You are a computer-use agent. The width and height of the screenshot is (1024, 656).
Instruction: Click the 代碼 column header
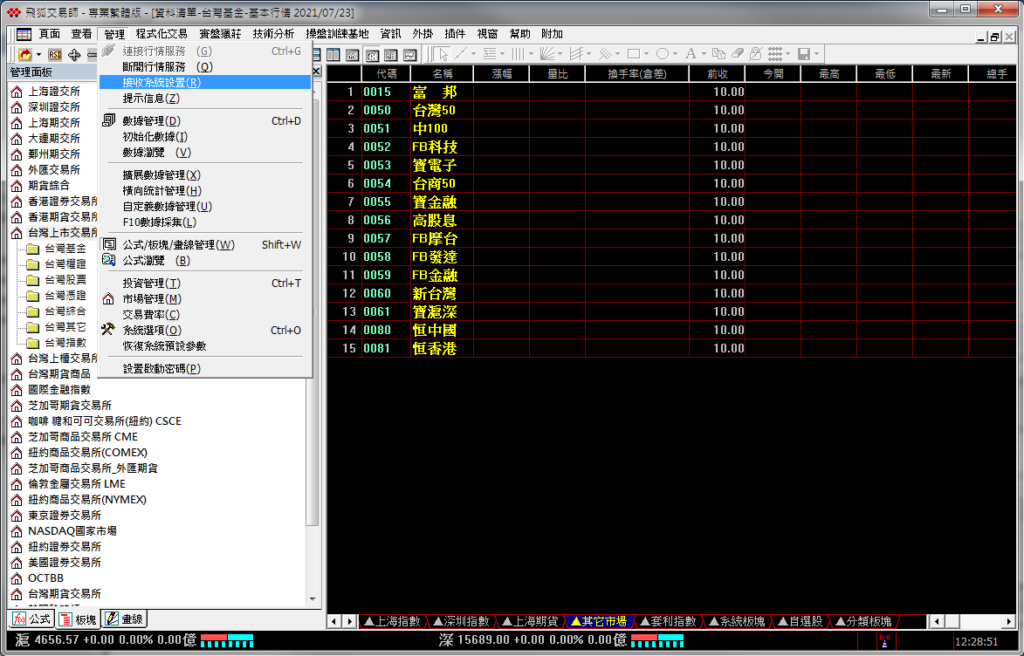387,74
